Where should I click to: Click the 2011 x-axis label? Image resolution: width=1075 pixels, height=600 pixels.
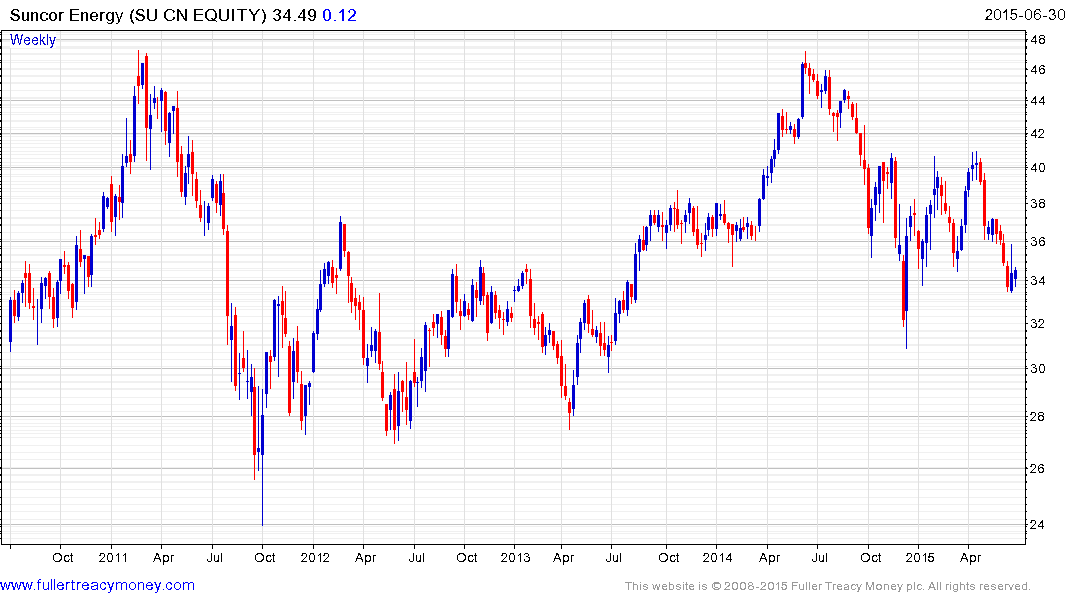113,557
